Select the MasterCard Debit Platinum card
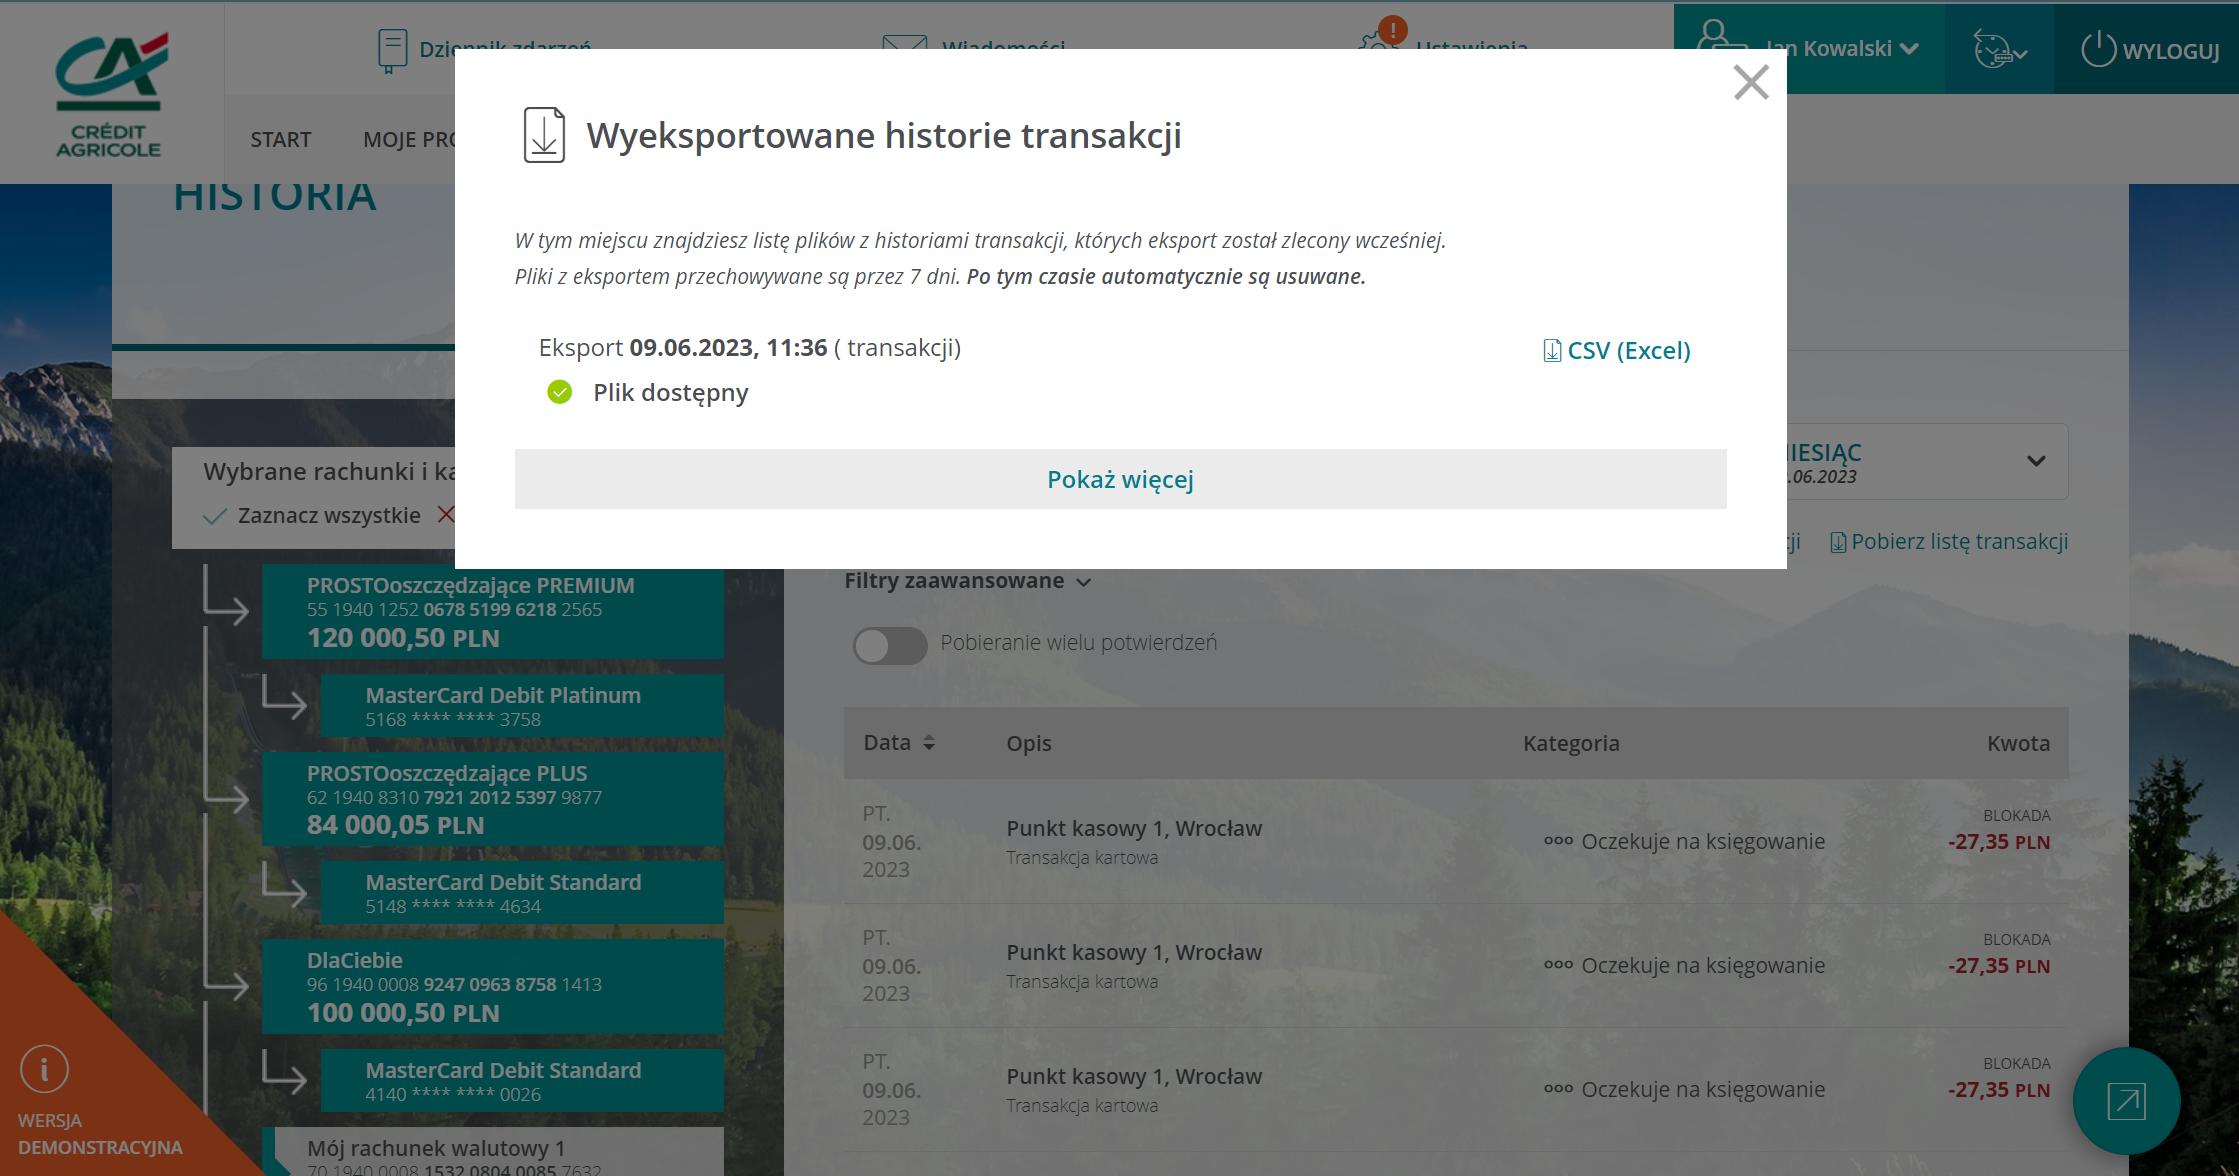The image size is (2239, 1176). [x=521, y=706]
